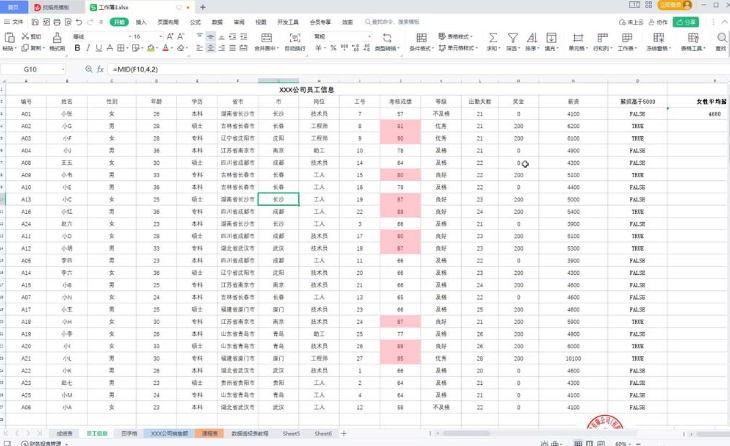Screen dimensions: 730x446
Task: Open the File menu
Action: point(14,22)
